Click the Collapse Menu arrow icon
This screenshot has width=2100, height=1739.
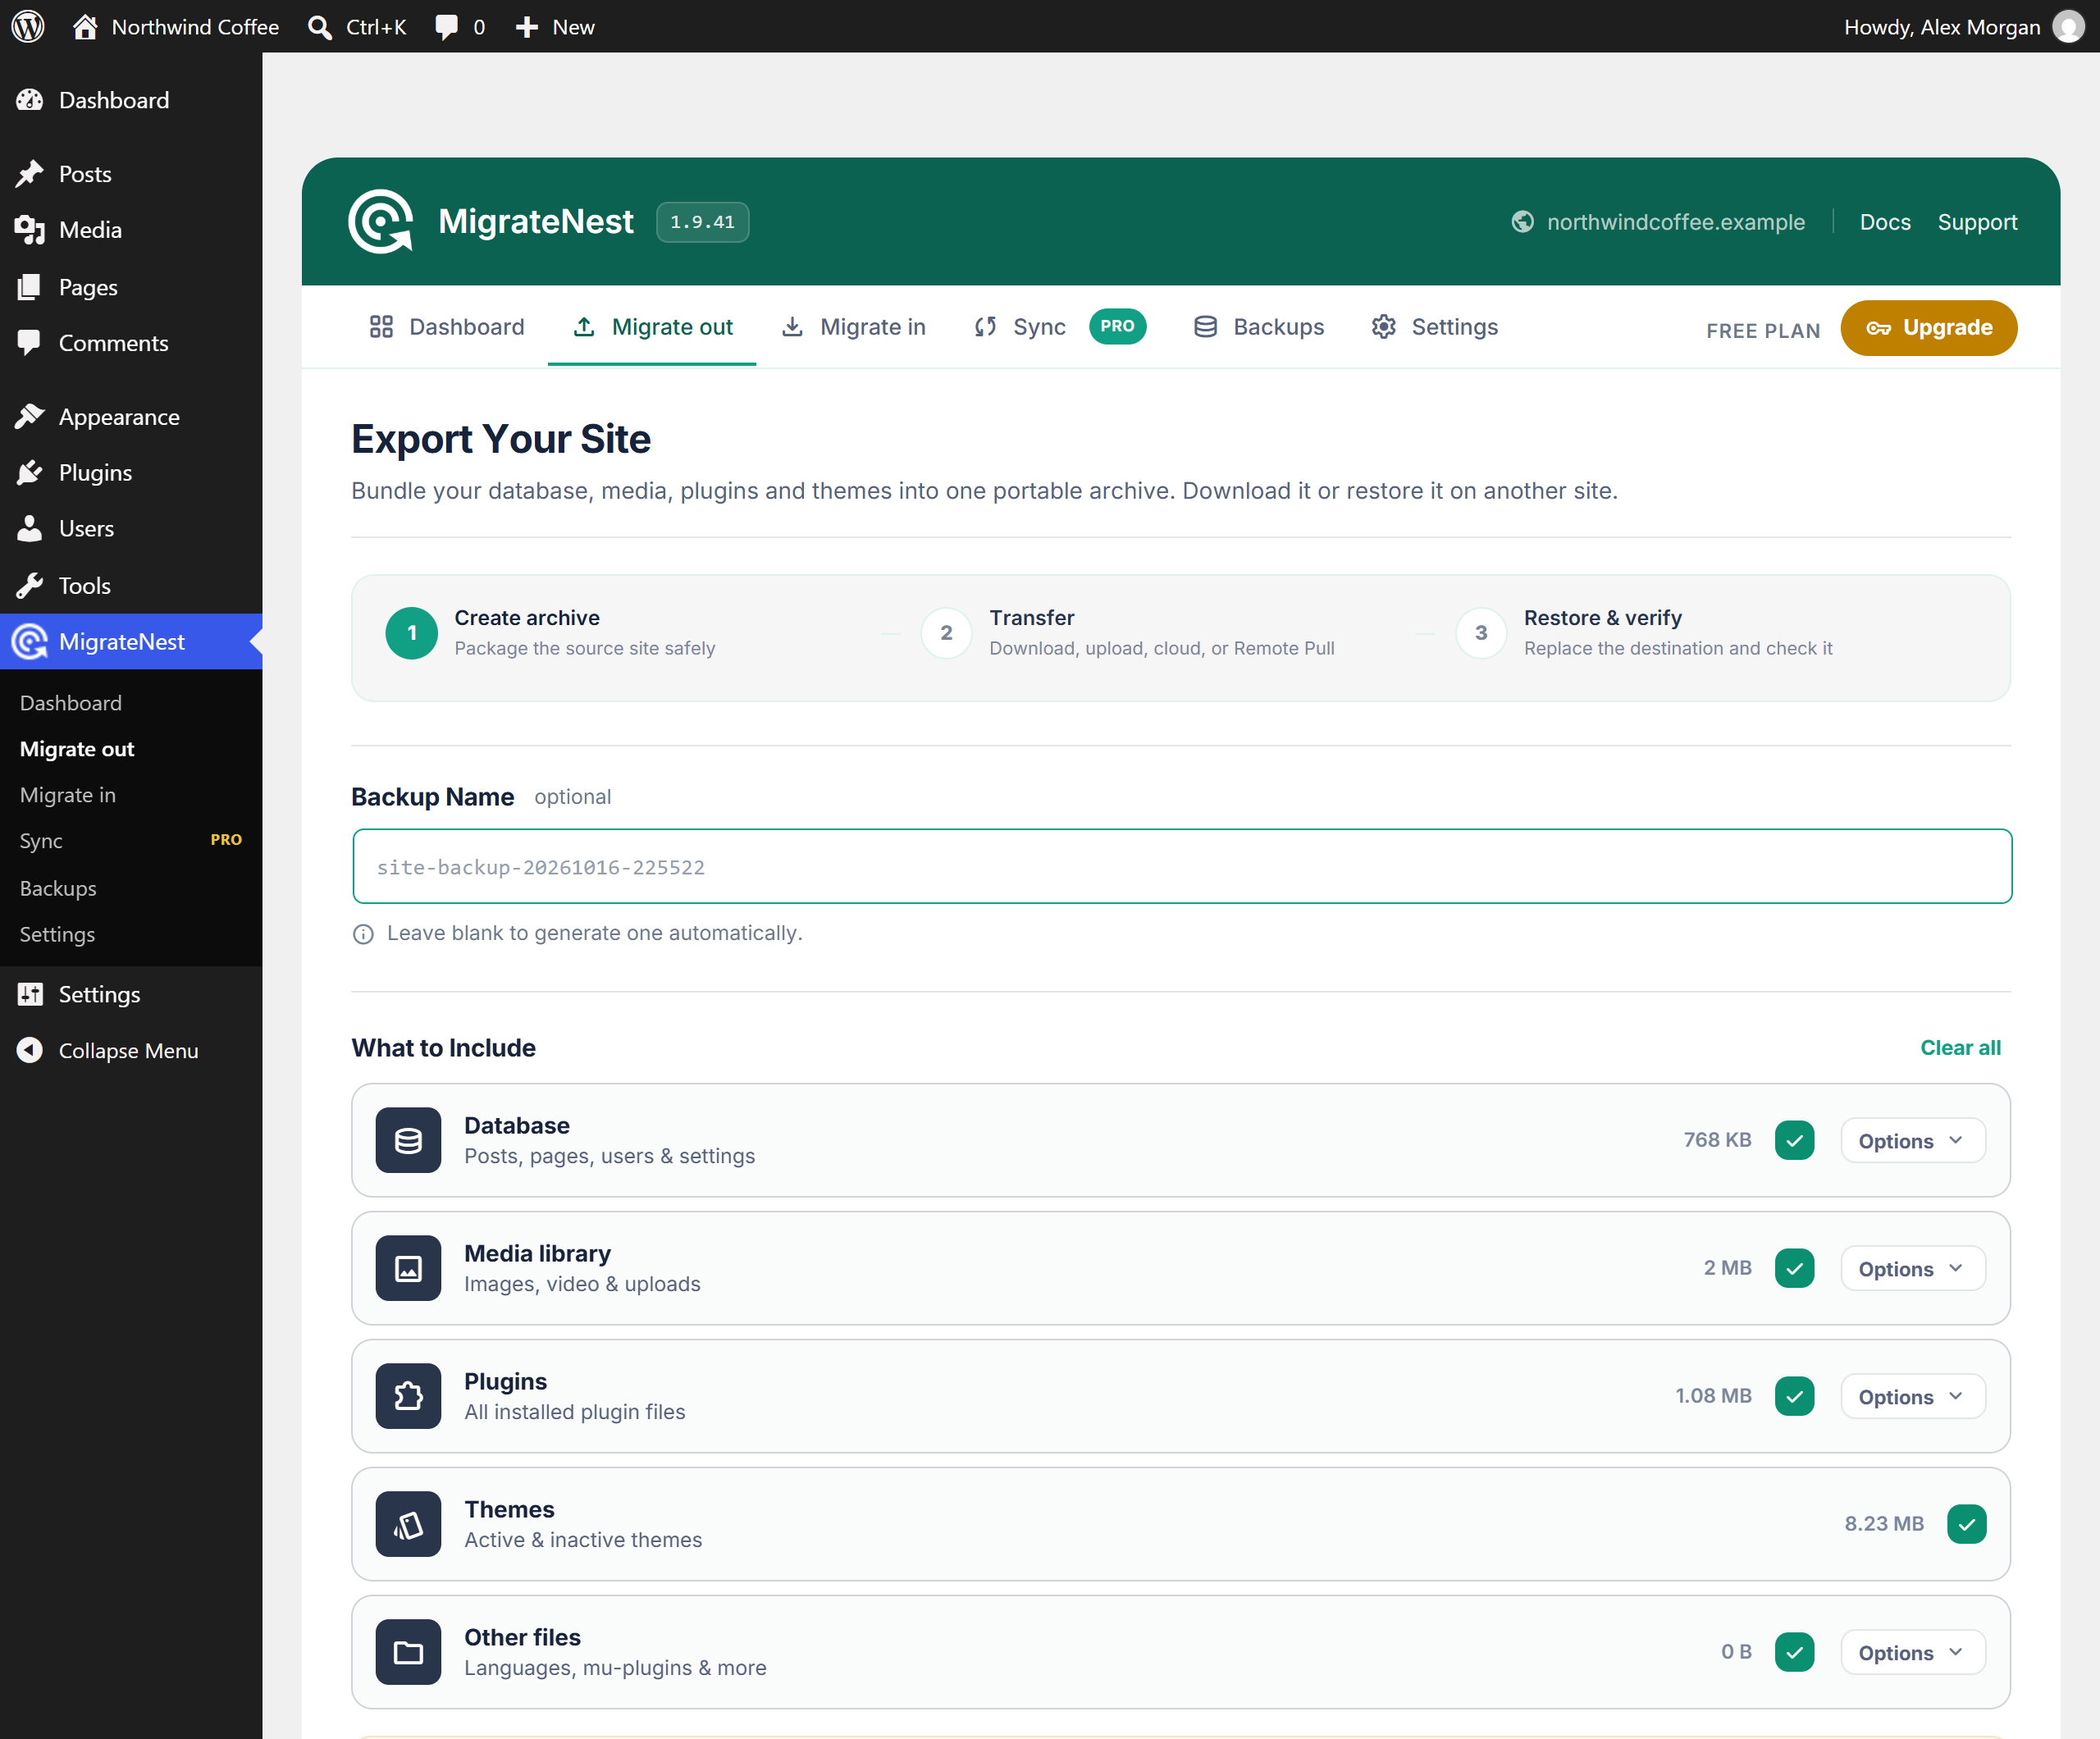[x=30, y=1050]
